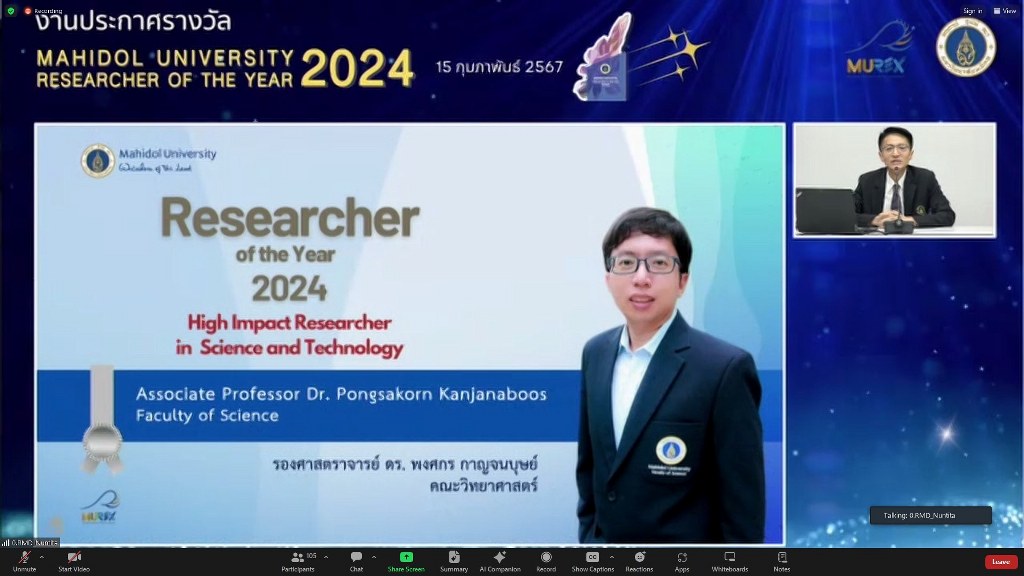Open the Participants panel

point(298,561)
